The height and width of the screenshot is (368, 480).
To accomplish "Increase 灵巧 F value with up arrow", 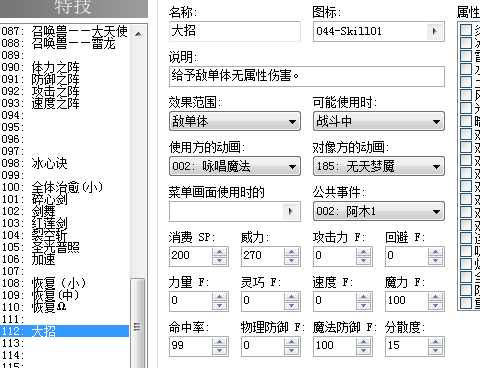I will tap(292, 296).
